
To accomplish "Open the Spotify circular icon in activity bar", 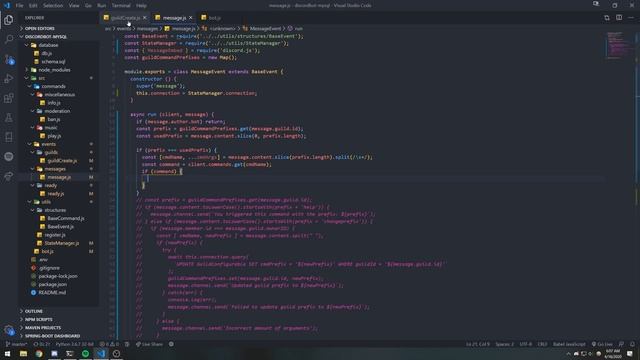I will tap(9, 157).
